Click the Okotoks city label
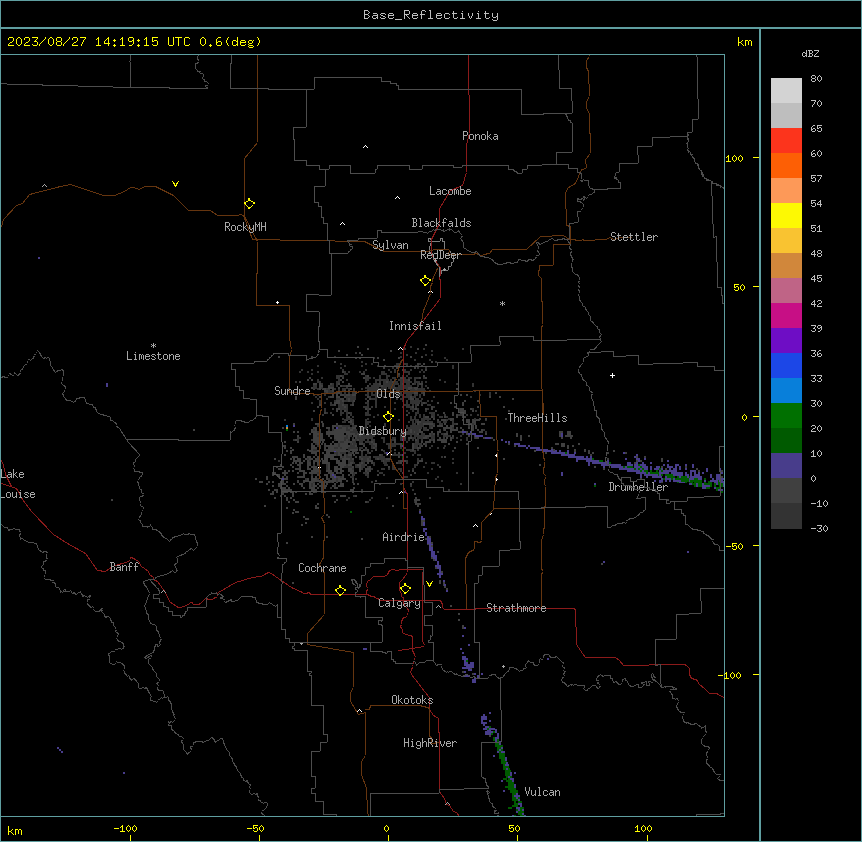 [x=412, y=700]
